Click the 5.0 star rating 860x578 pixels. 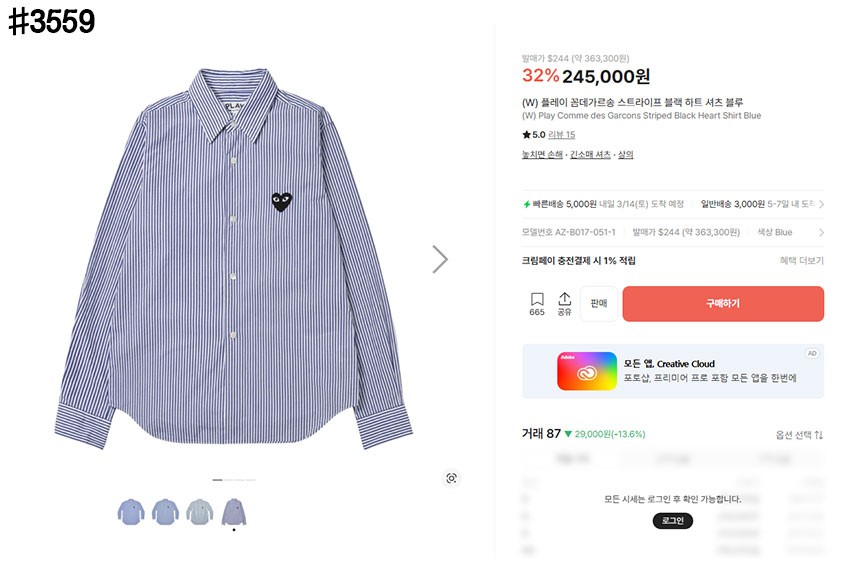(x=534, y=135)
